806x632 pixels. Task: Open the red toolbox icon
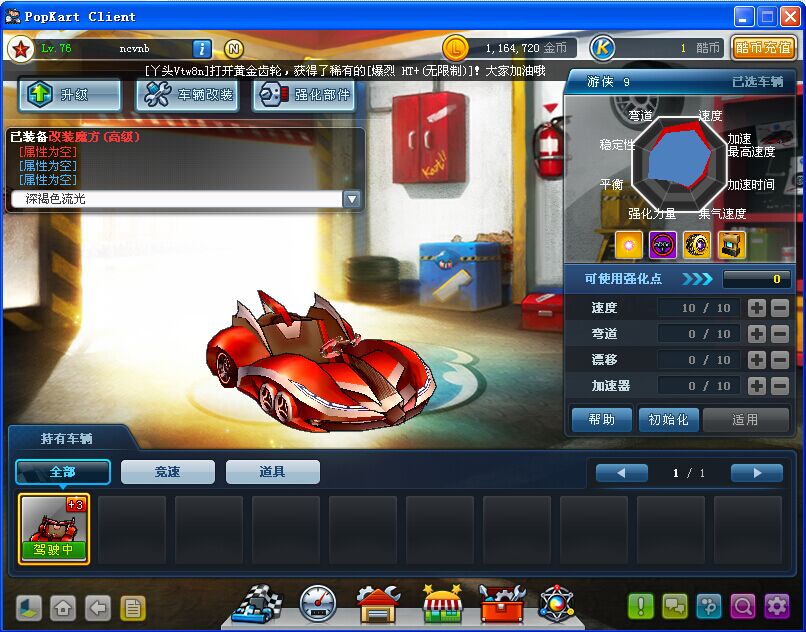pos(502,604)
